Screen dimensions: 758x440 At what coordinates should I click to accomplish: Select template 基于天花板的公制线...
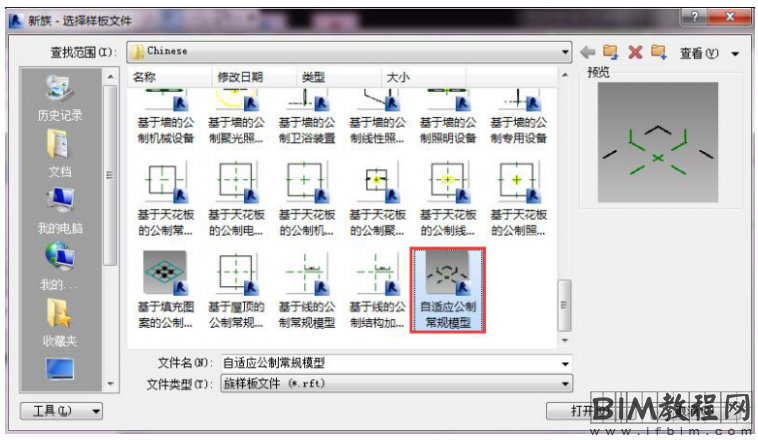(448, 199)
